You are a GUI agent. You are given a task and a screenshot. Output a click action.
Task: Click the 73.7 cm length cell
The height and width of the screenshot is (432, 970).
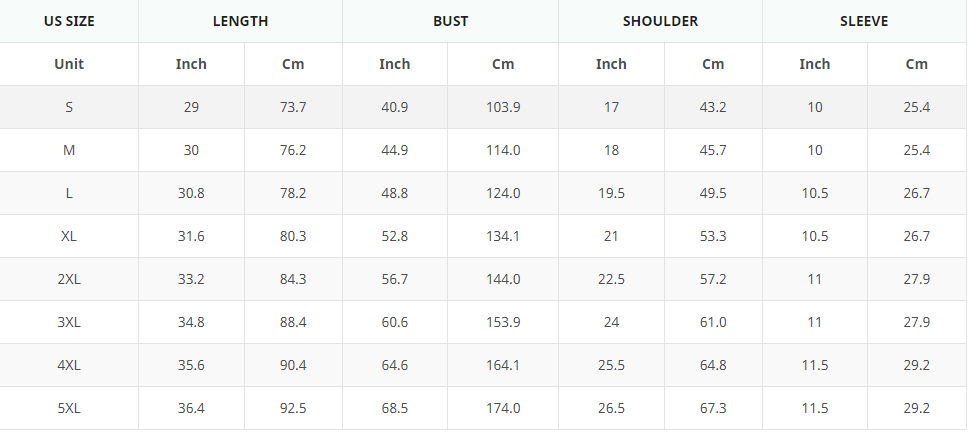293,107
